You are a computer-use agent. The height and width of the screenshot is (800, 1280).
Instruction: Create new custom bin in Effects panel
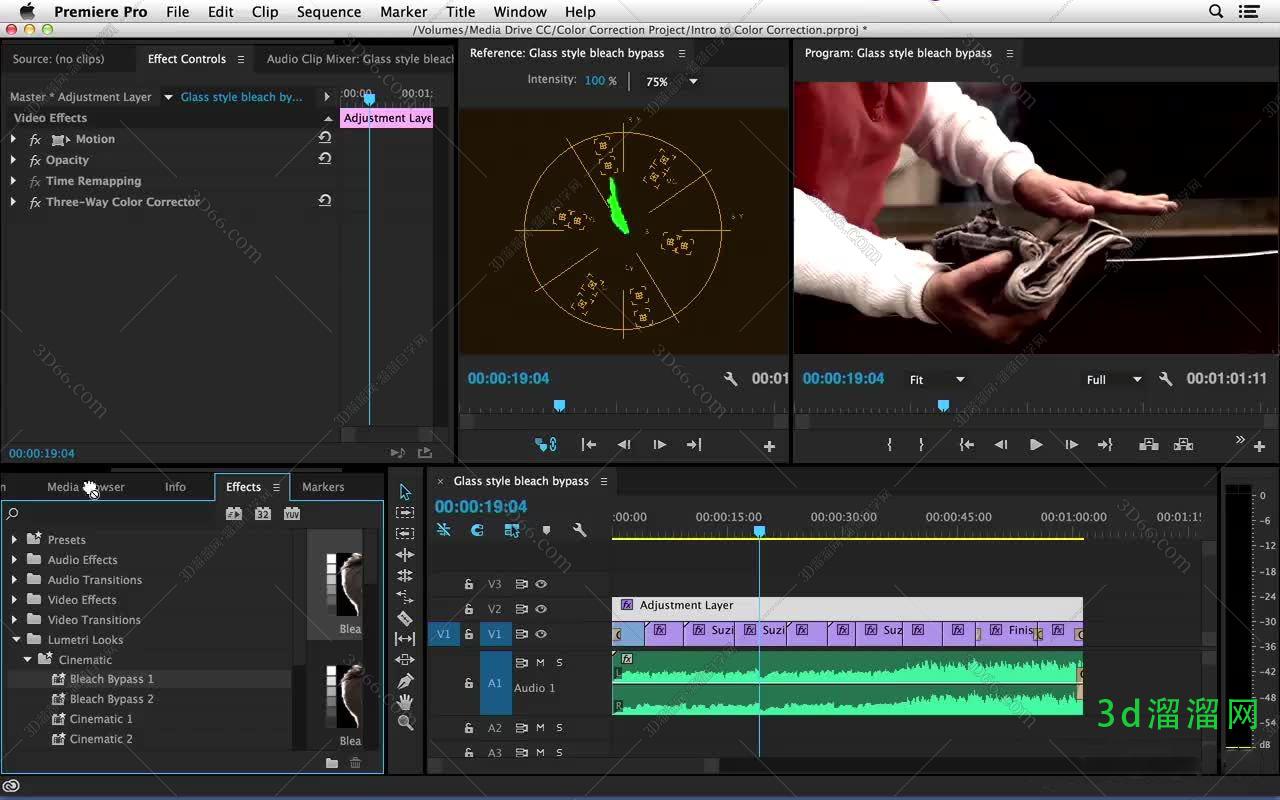(x=332, y=763)
